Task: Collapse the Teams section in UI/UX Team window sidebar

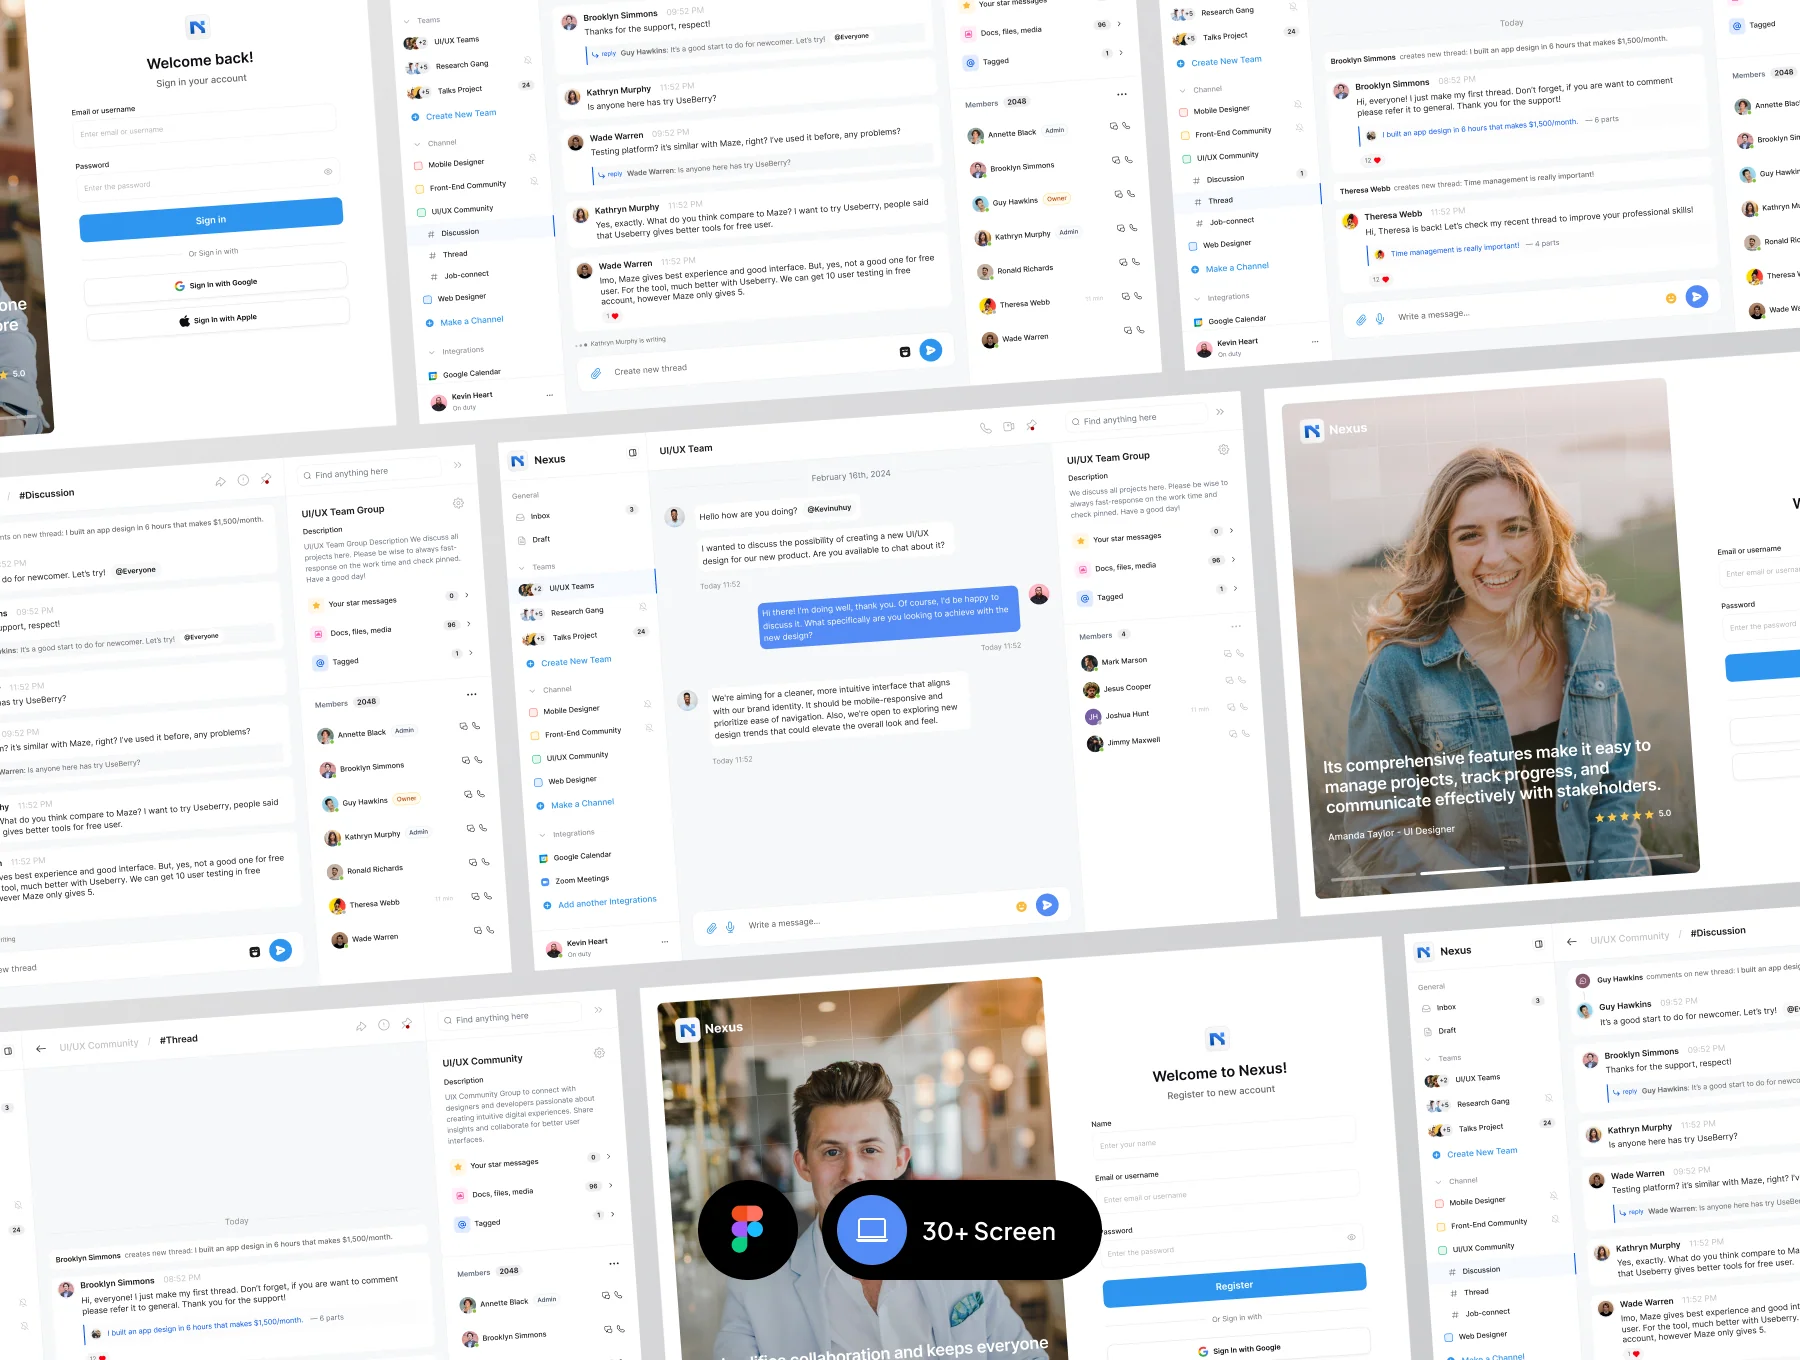Action: 522,568
